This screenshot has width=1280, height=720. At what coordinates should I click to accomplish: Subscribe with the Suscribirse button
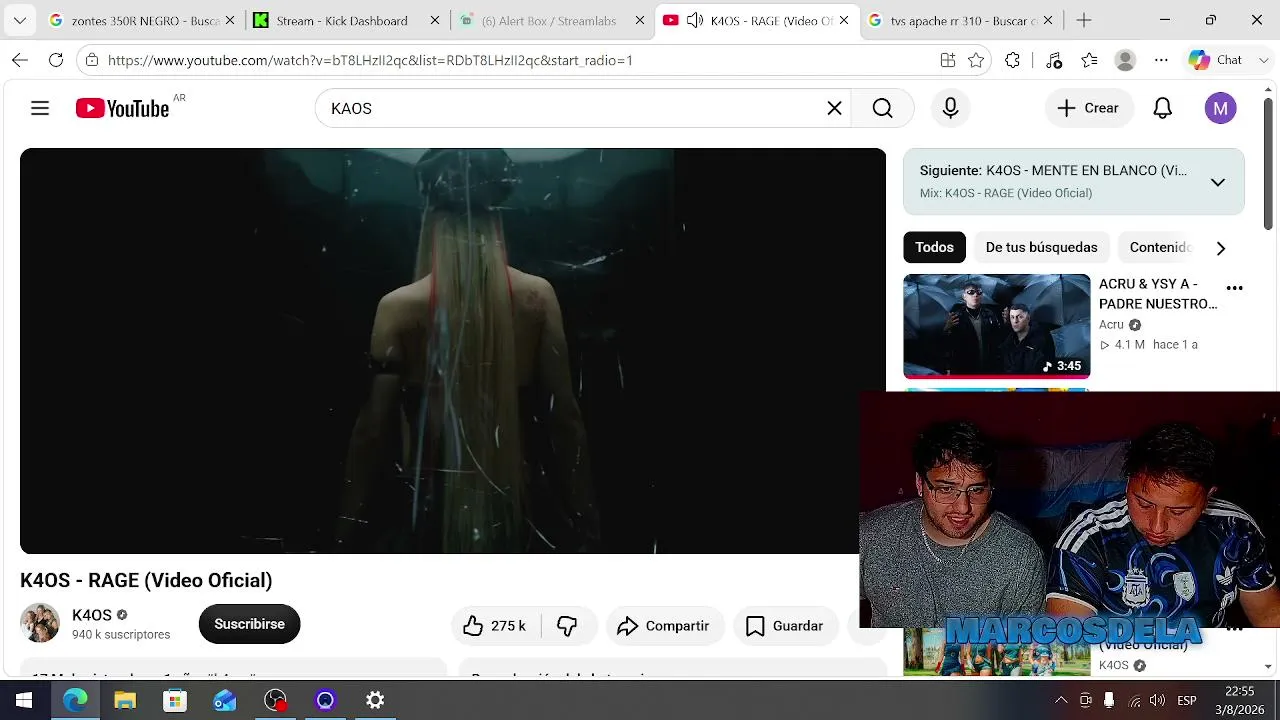[x=249, y=624]
